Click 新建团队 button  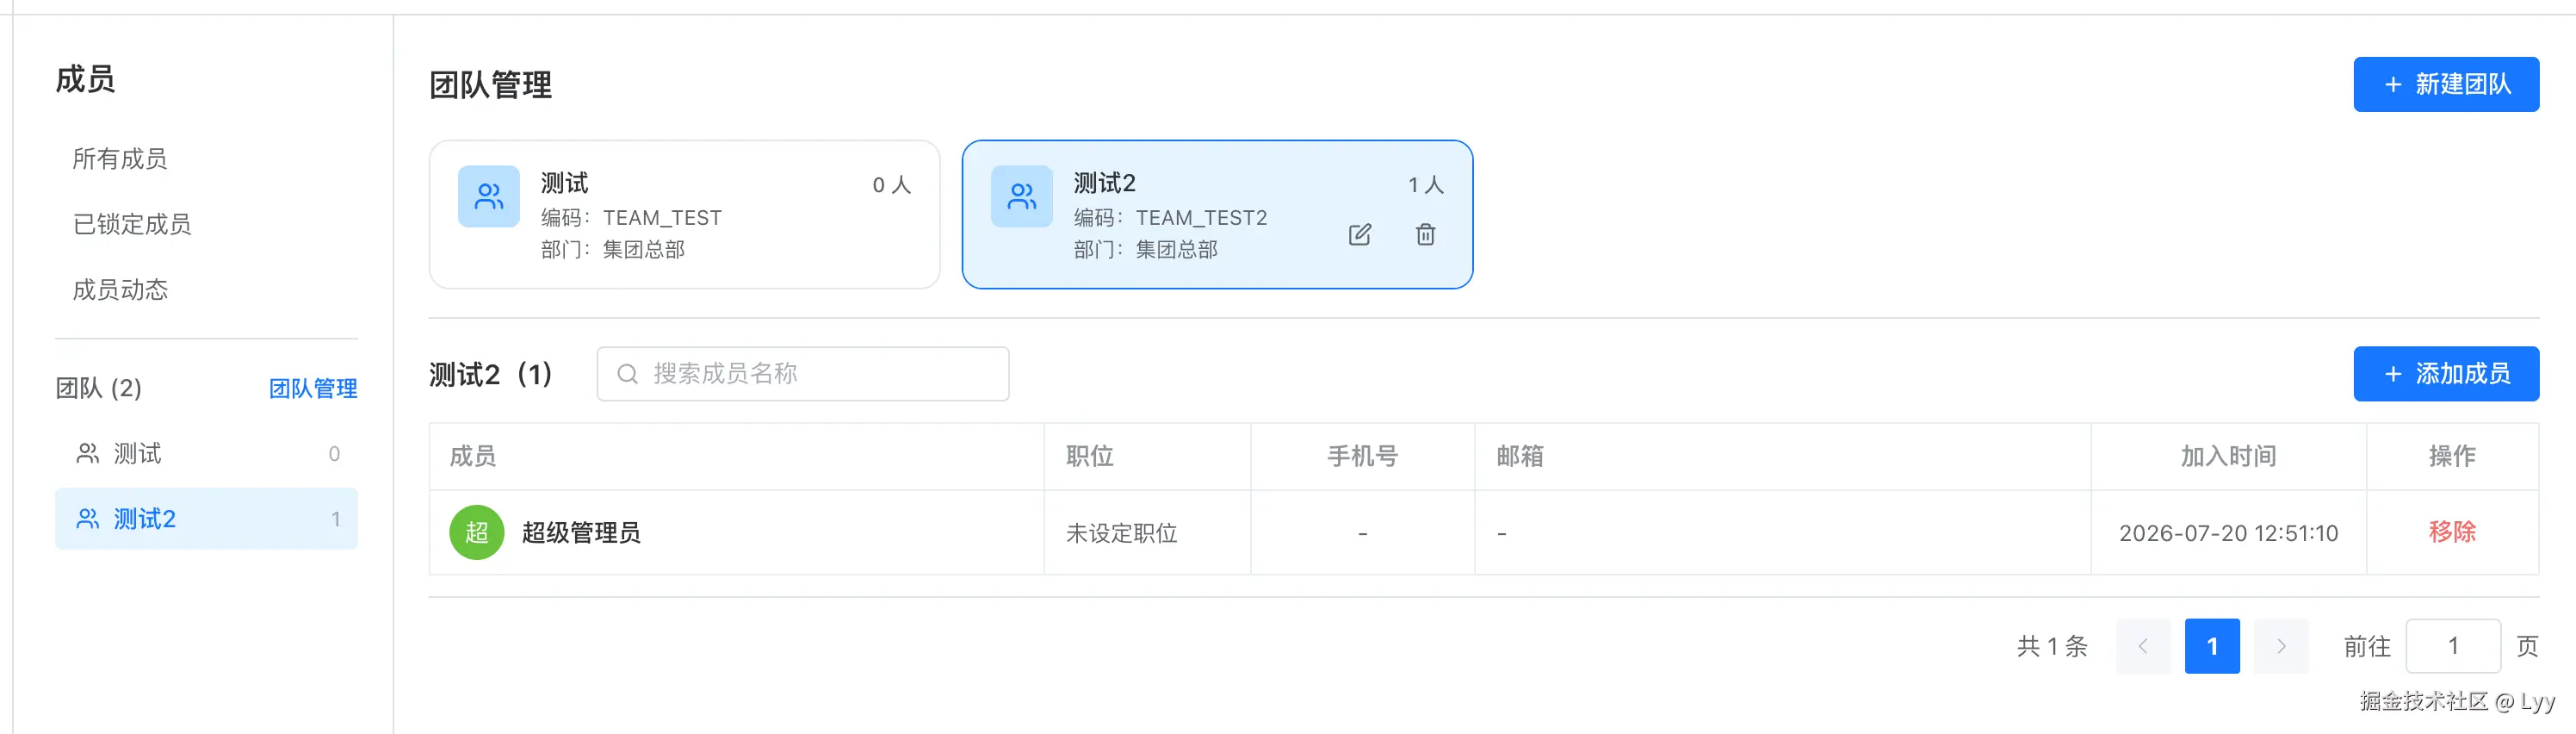point(2446,84)
